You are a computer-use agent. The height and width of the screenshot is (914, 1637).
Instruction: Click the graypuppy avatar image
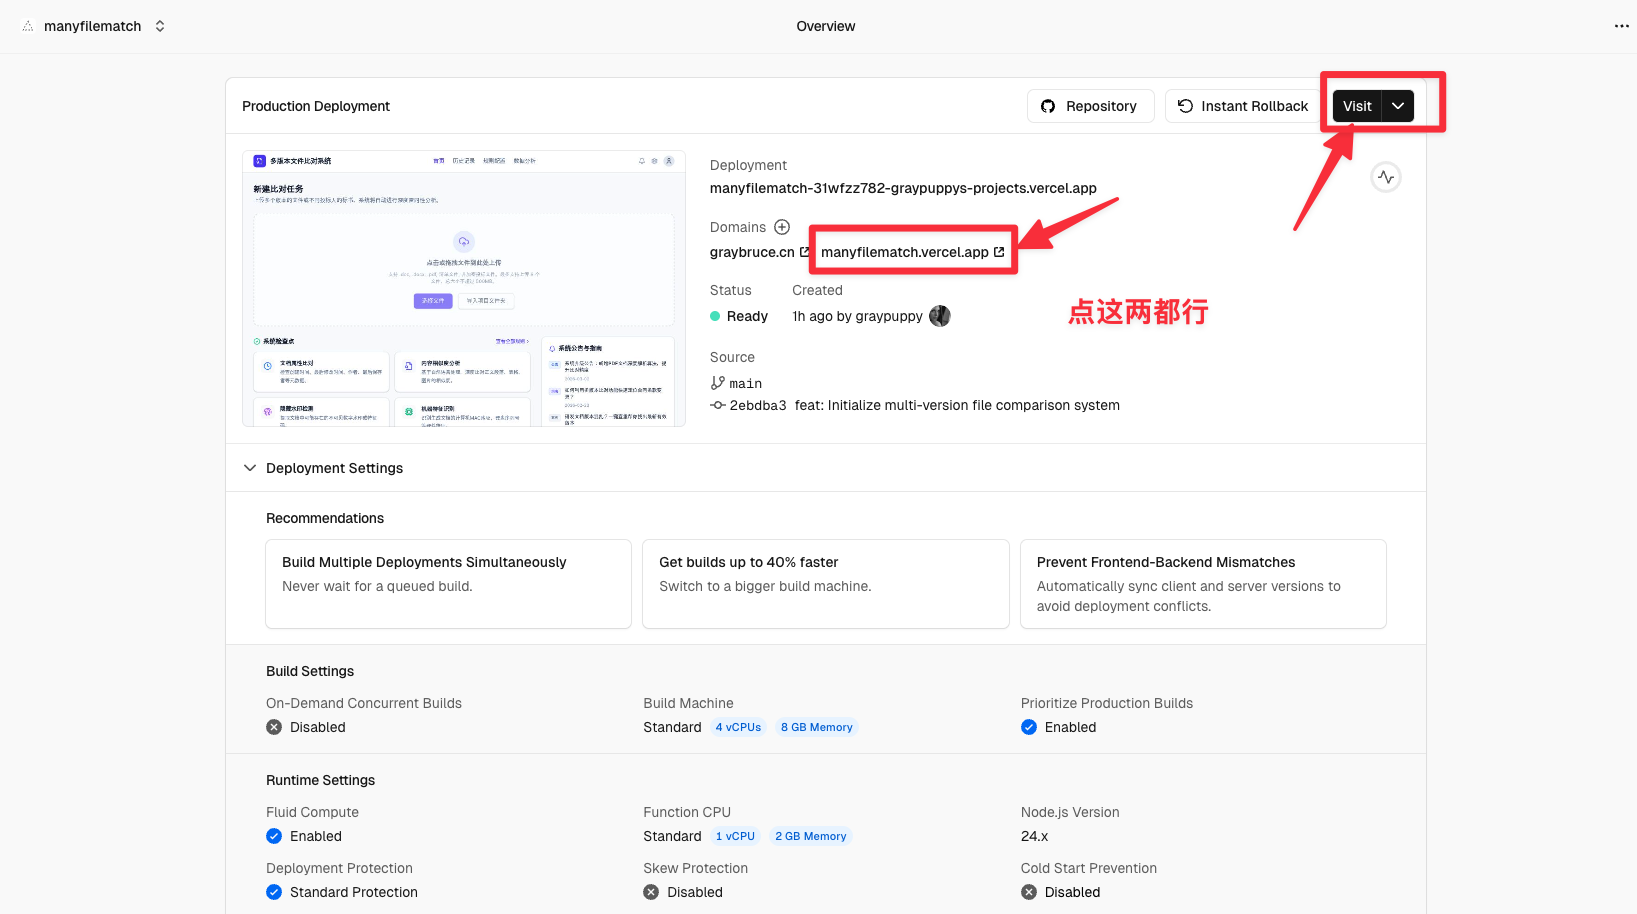[939, 316]
